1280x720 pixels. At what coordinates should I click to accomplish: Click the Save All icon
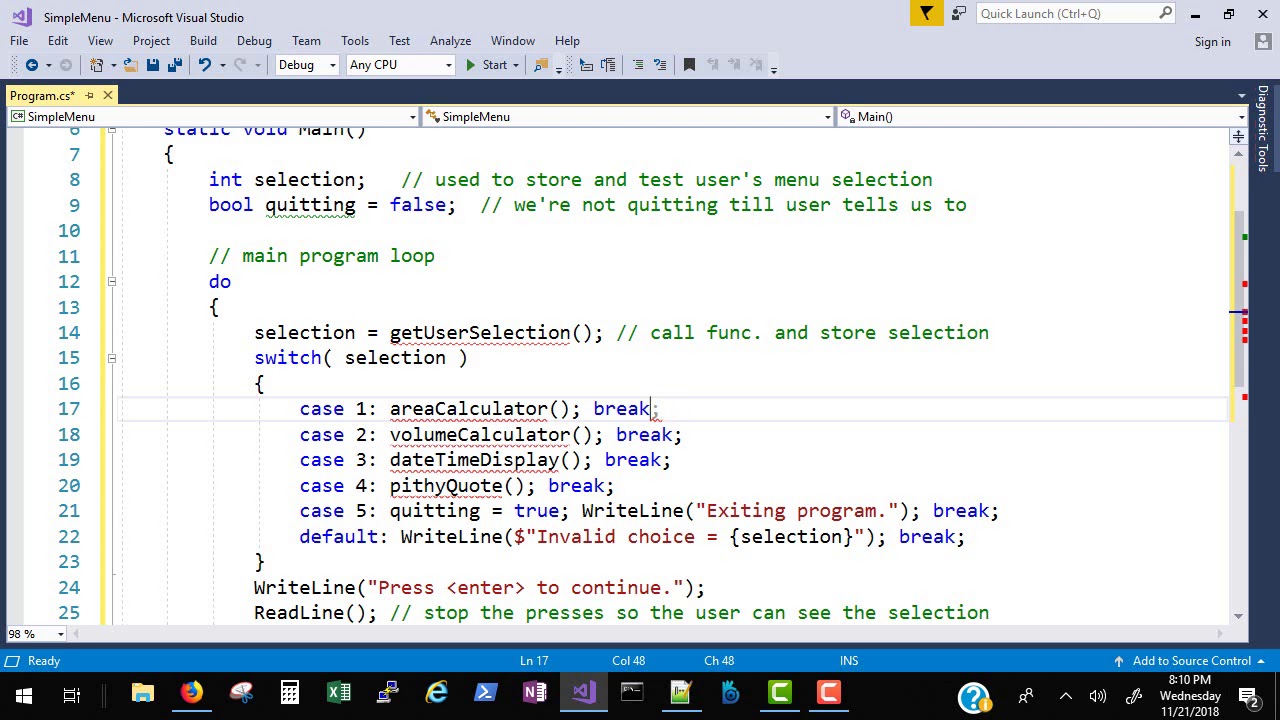pyautogui.click(x=174, y=65)
